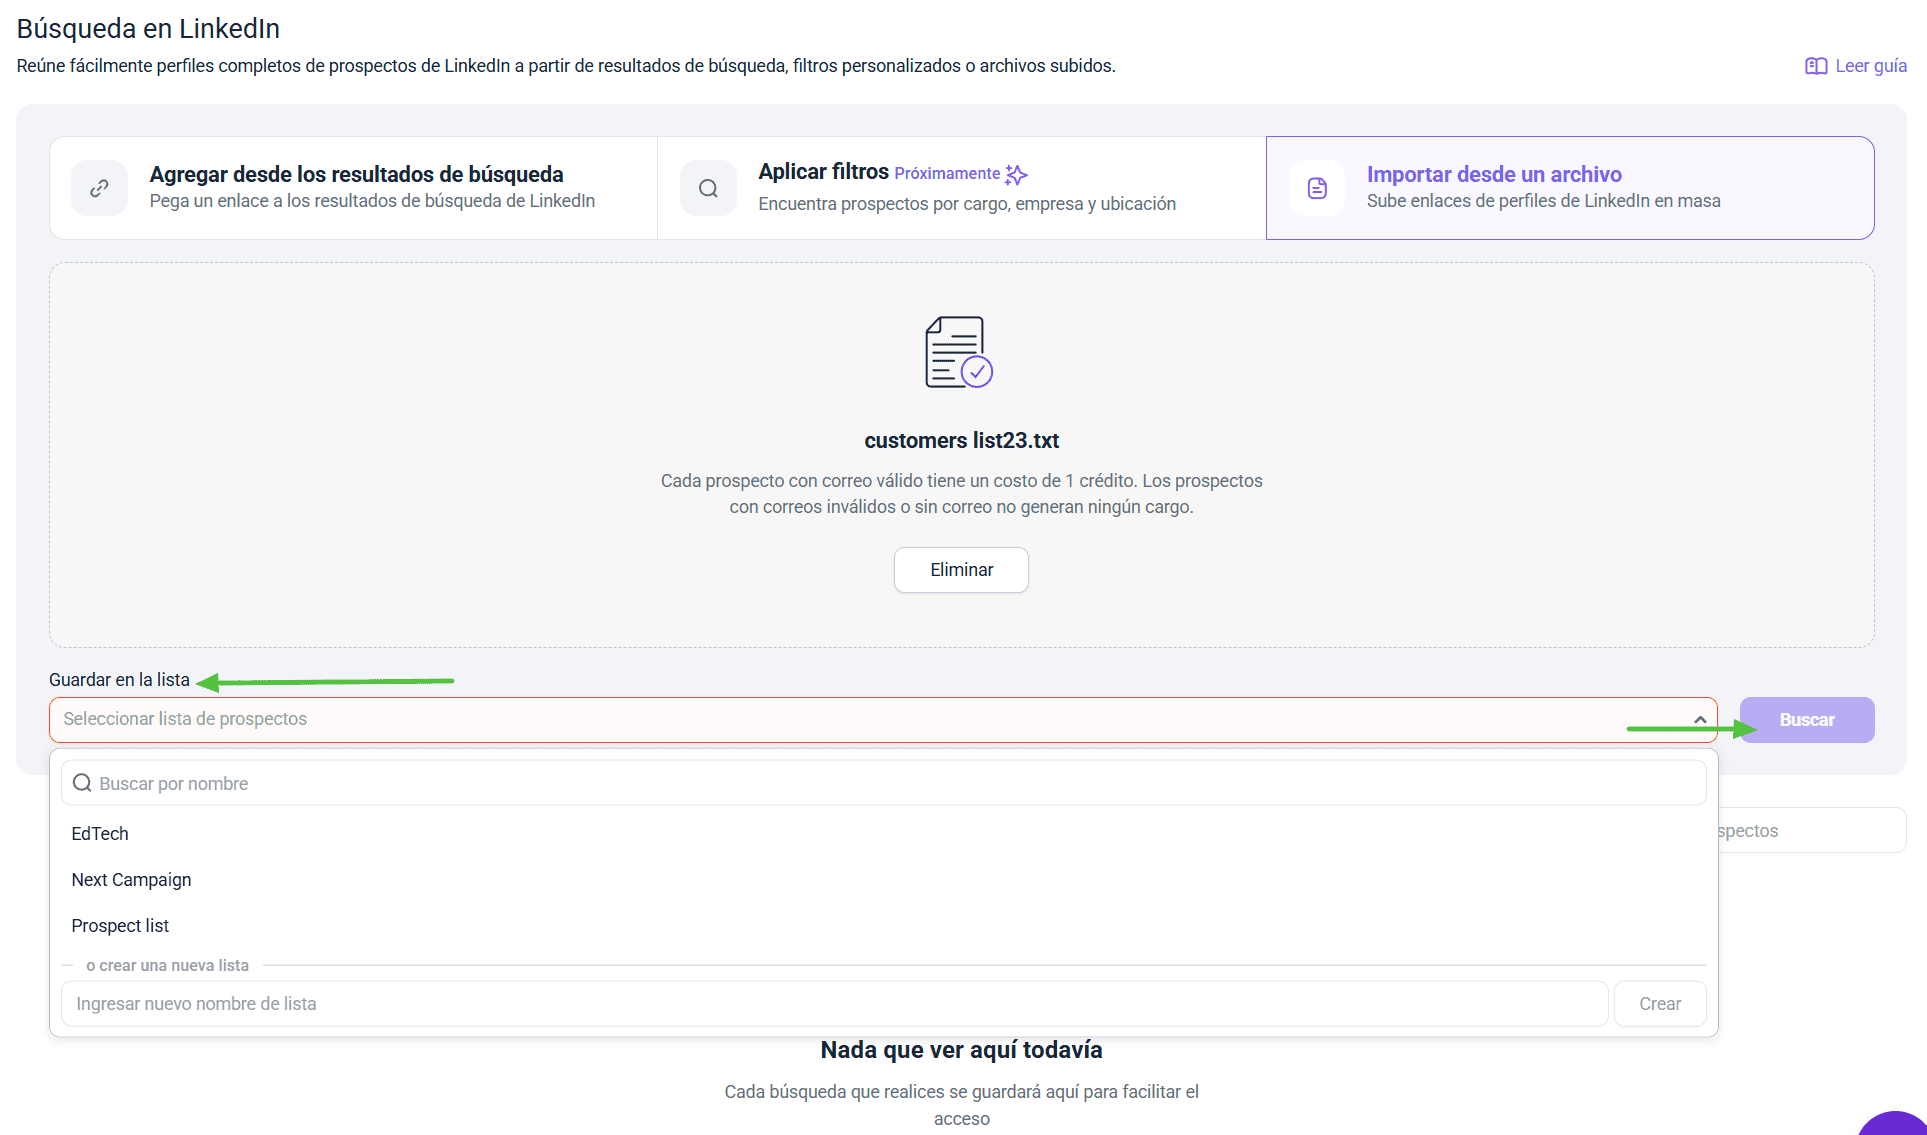This screenshot has height=1135, width=1927.
Task: Choose the Next Campaign list option
Action: tap(131, 880)
